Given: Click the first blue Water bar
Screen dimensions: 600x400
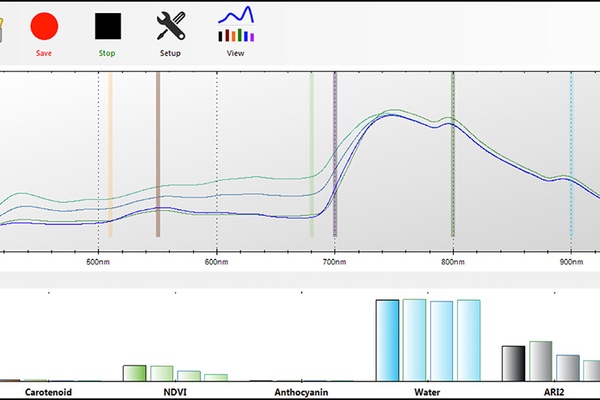Looking at the screenshot, I should coord(387,340).
